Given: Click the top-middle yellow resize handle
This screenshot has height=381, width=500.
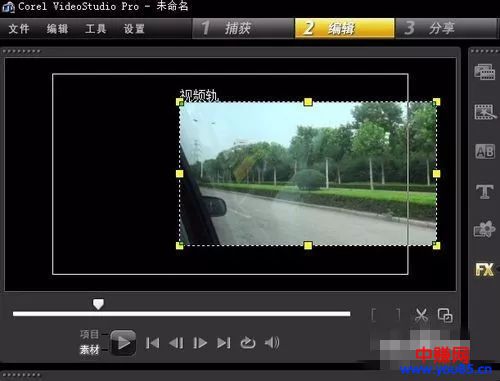Looking at the screenshot, I should click(308, 102).
